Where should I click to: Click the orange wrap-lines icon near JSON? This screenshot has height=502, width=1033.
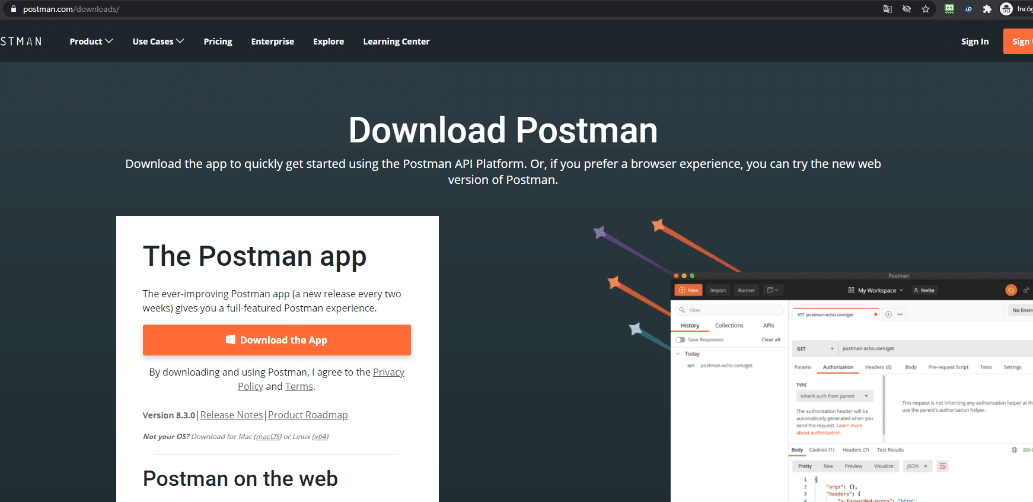(x=943, y=466)
